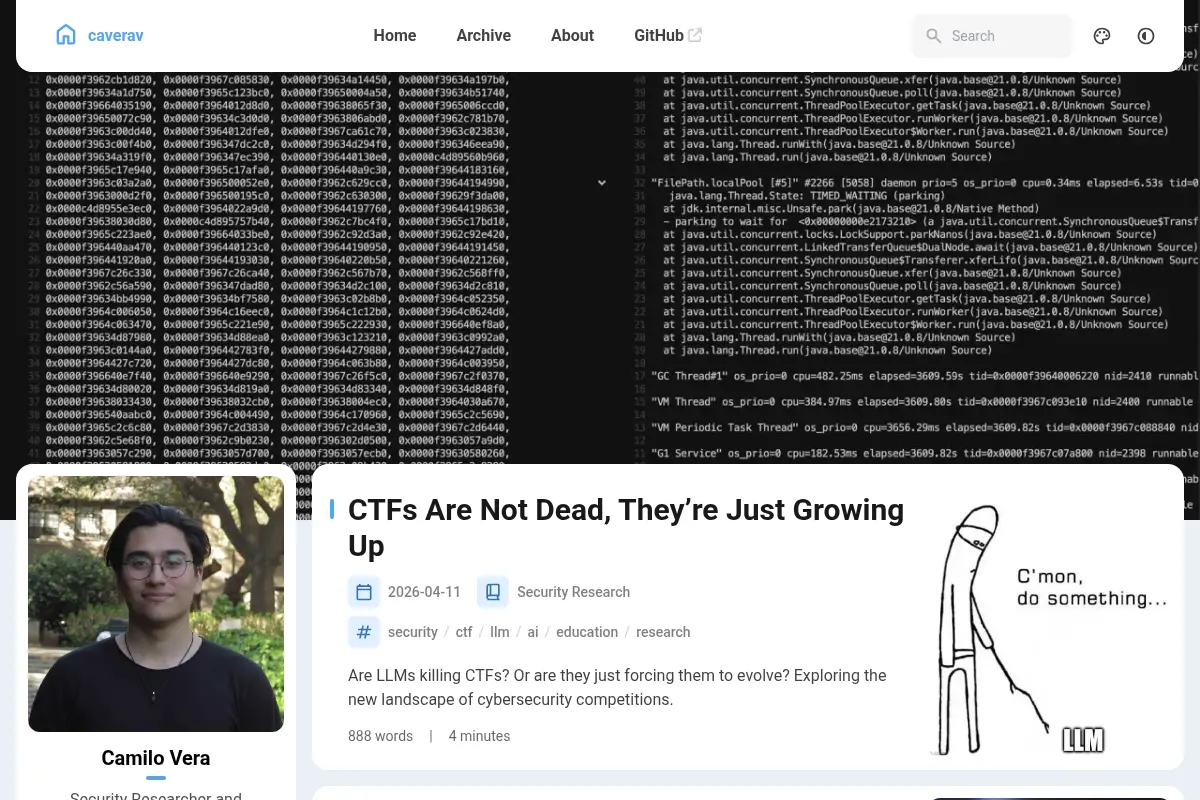Screen dimensions: 1200x800
Task: Open the Archive page
Action: coord(484,35)
